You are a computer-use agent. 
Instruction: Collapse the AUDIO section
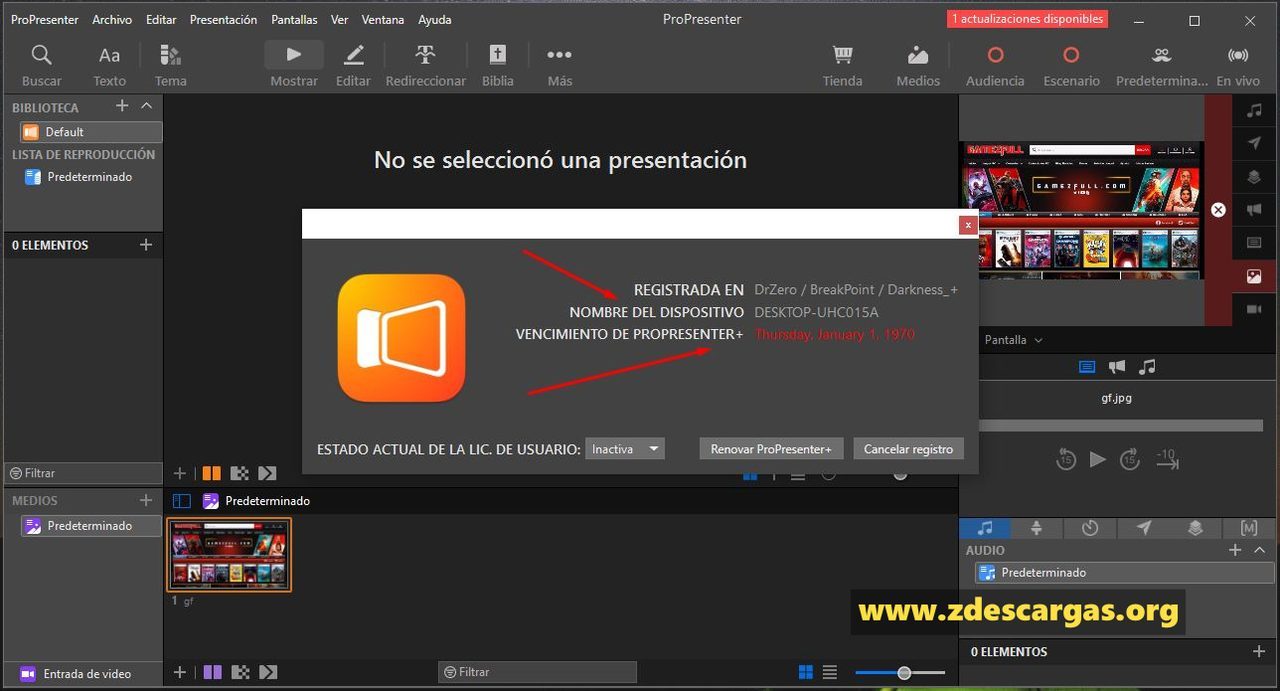pyautogui.click(x=1259, y=550)
